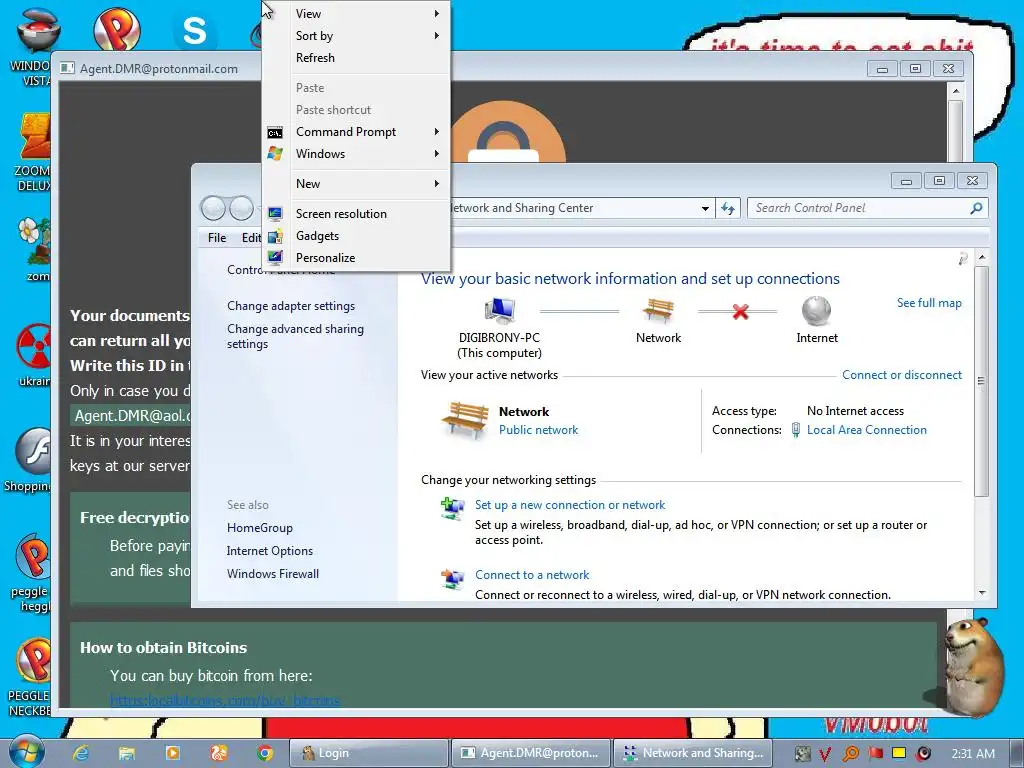Open Google Chrome from the taskbar

point(264,753)
